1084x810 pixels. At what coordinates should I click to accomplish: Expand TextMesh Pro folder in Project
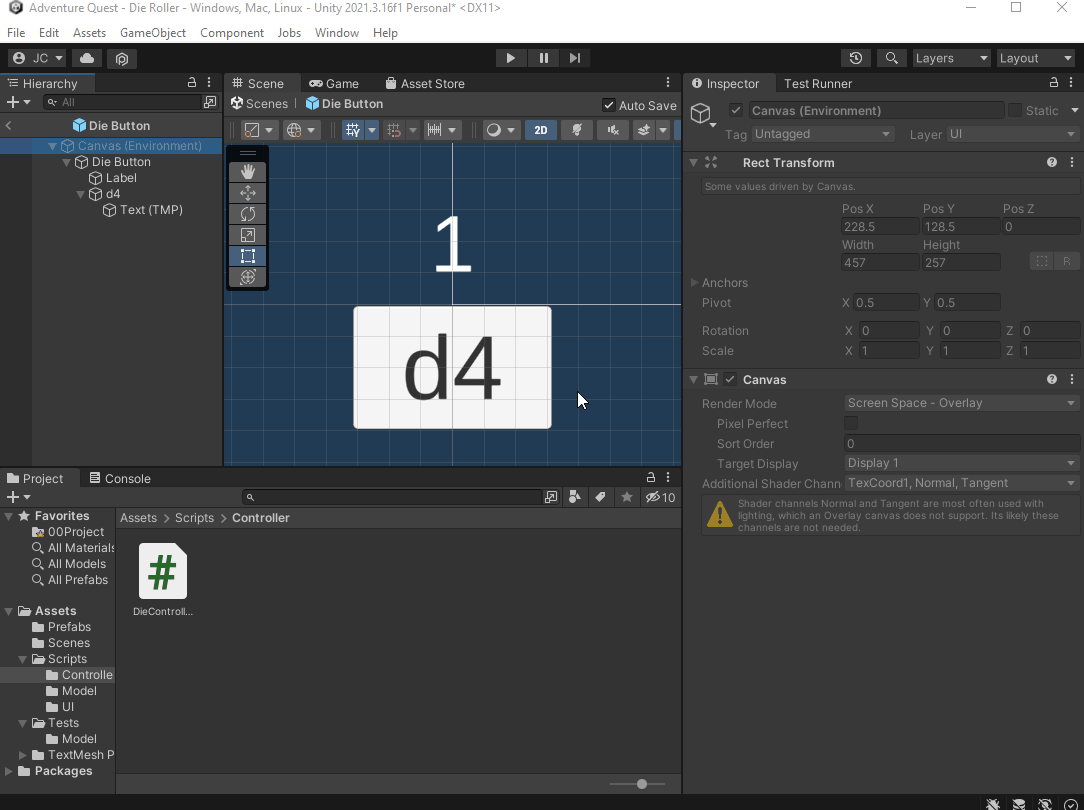pyautogui.click(x=23, y=755)
